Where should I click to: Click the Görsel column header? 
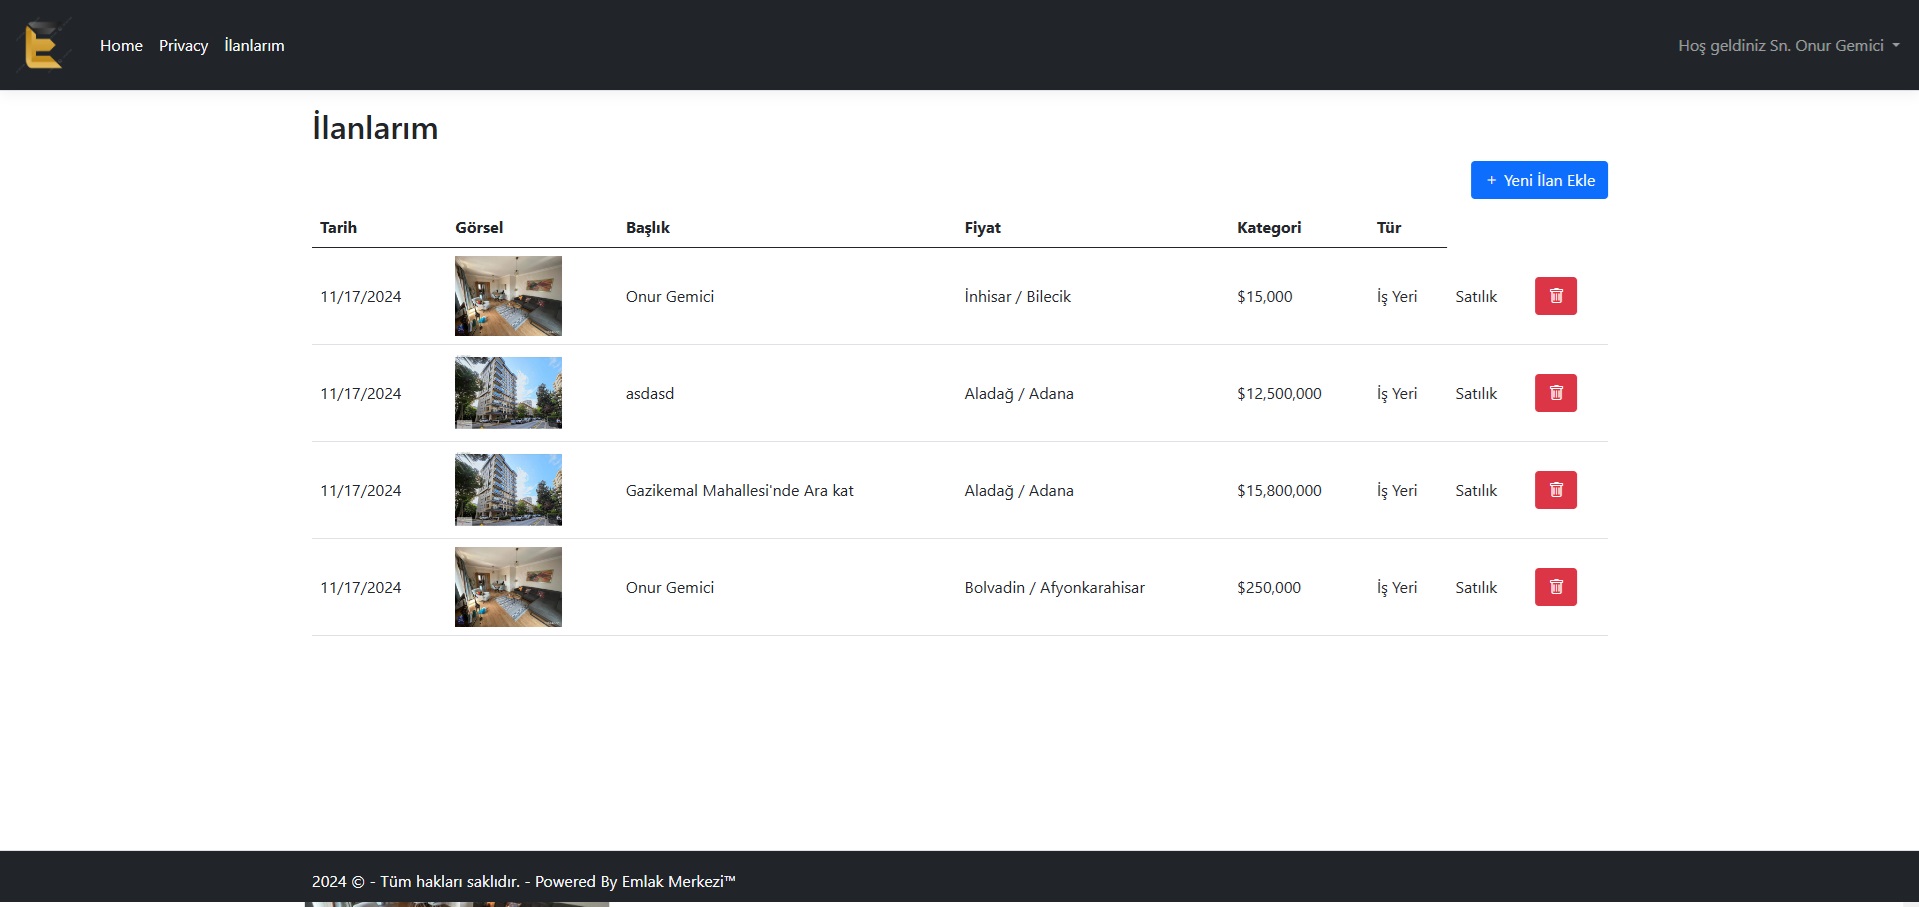479,227
